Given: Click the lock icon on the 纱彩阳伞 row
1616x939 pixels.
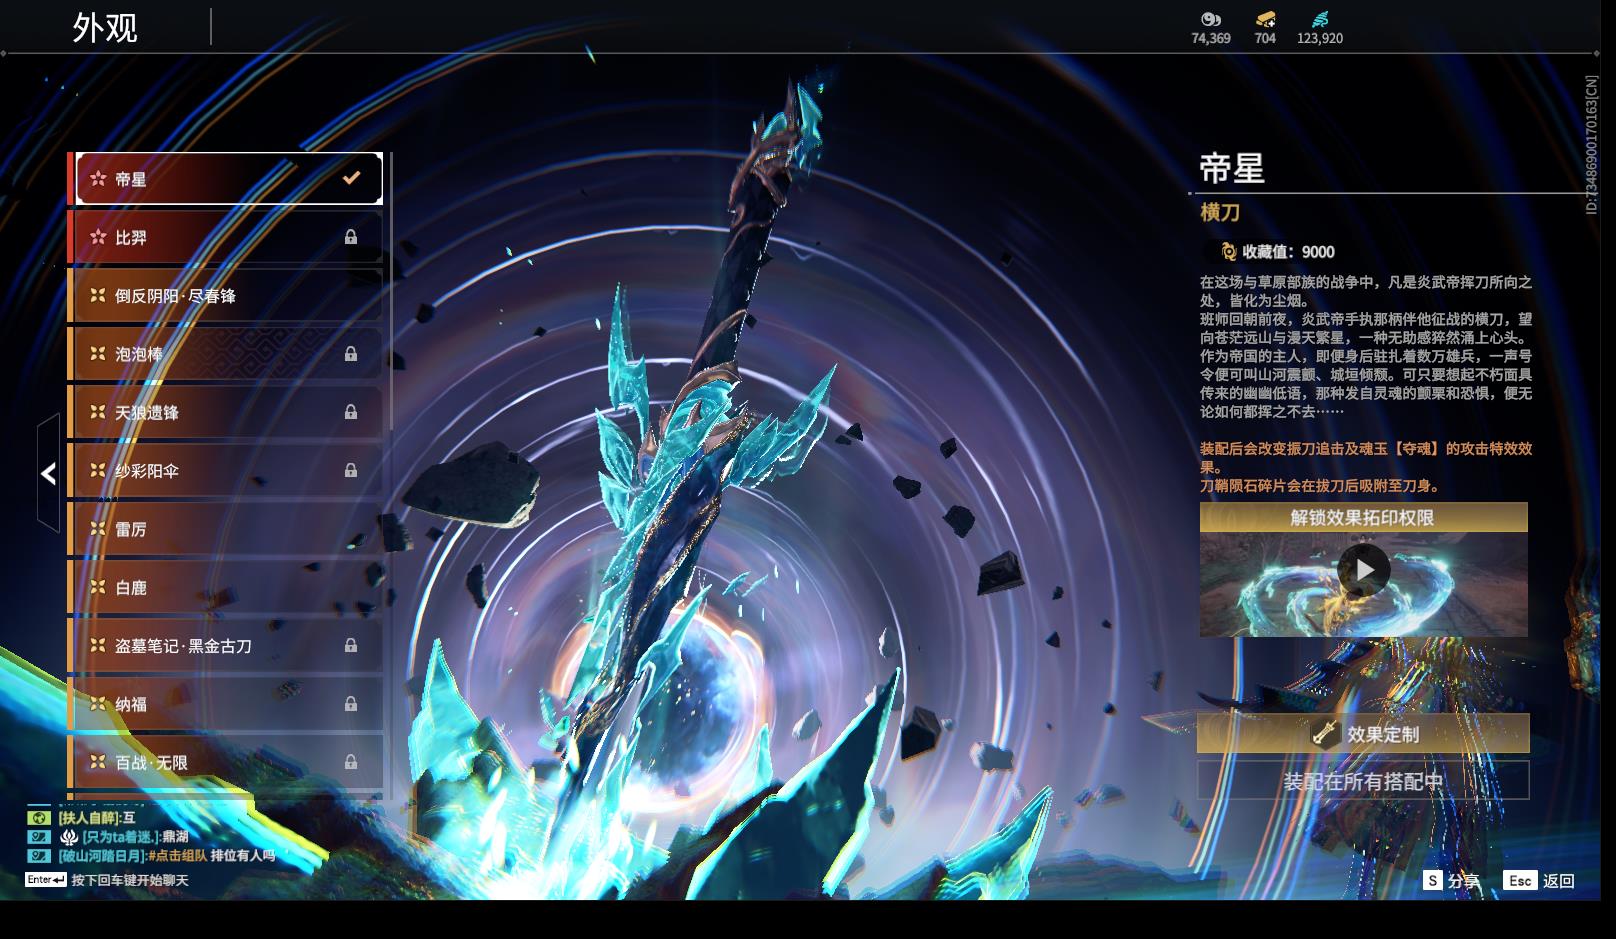Looking at the screenshot, I should pyautogui.click(x=351, y=469).
